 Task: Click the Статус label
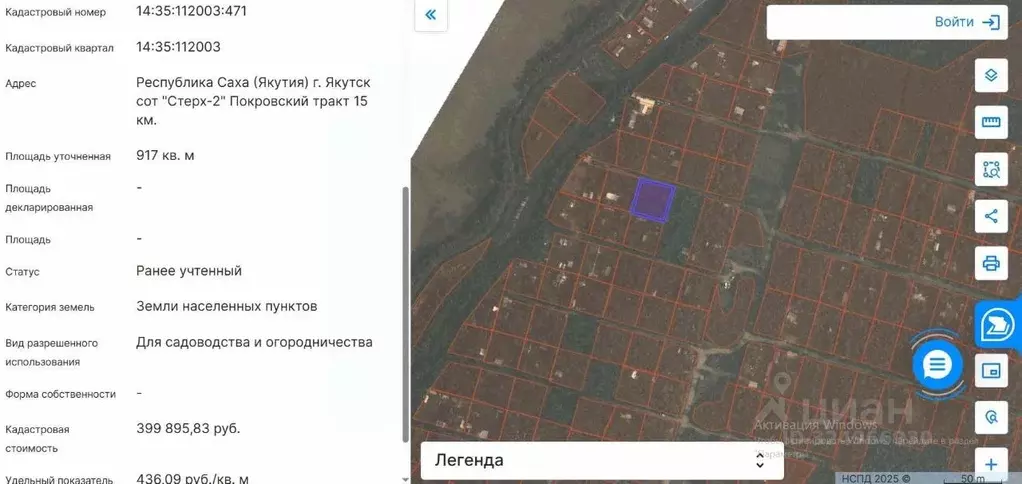[22, 272]
